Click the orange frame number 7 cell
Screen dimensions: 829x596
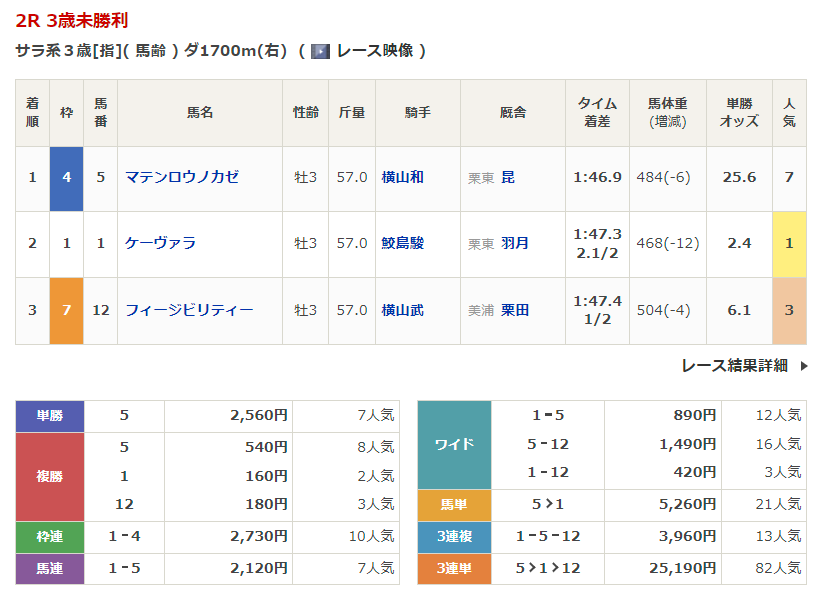(66, 310)
